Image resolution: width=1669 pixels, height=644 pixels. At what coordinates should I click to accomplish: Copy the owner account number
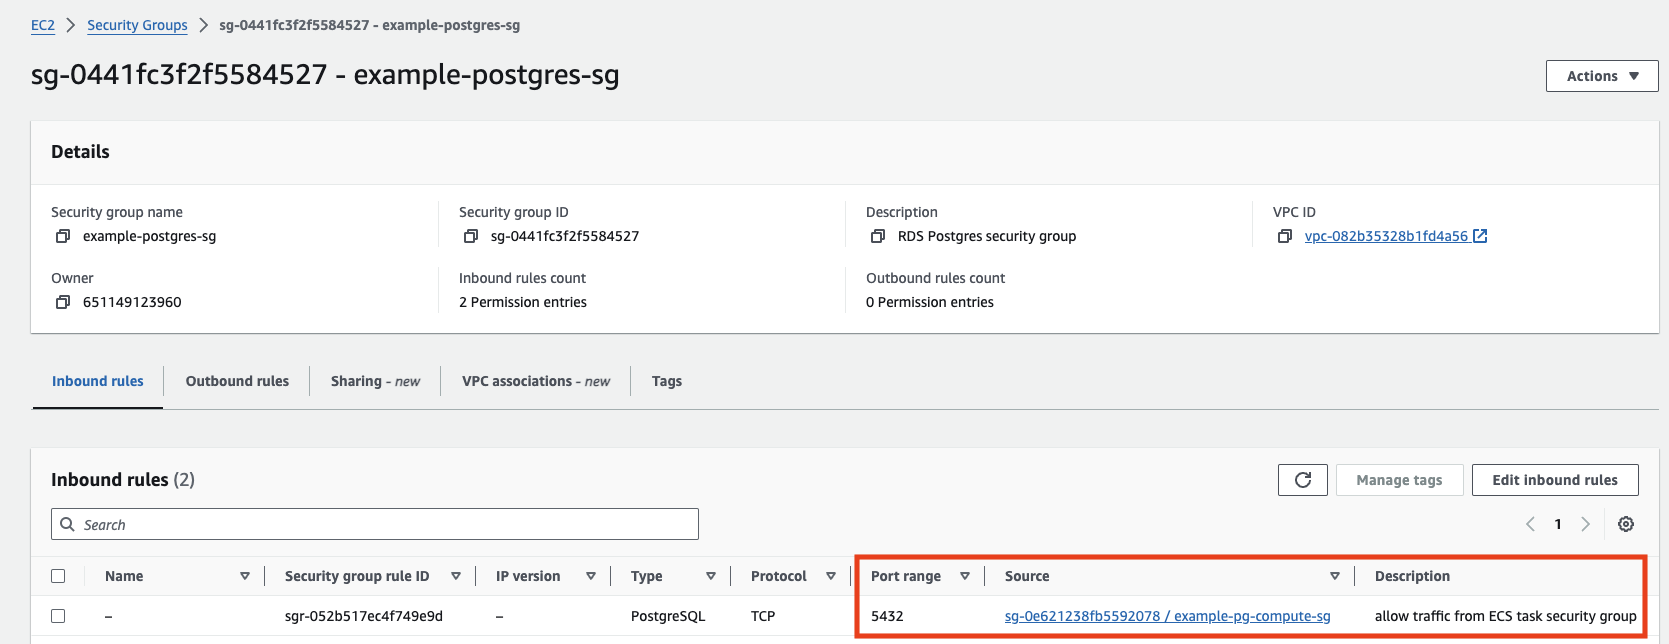63,302
